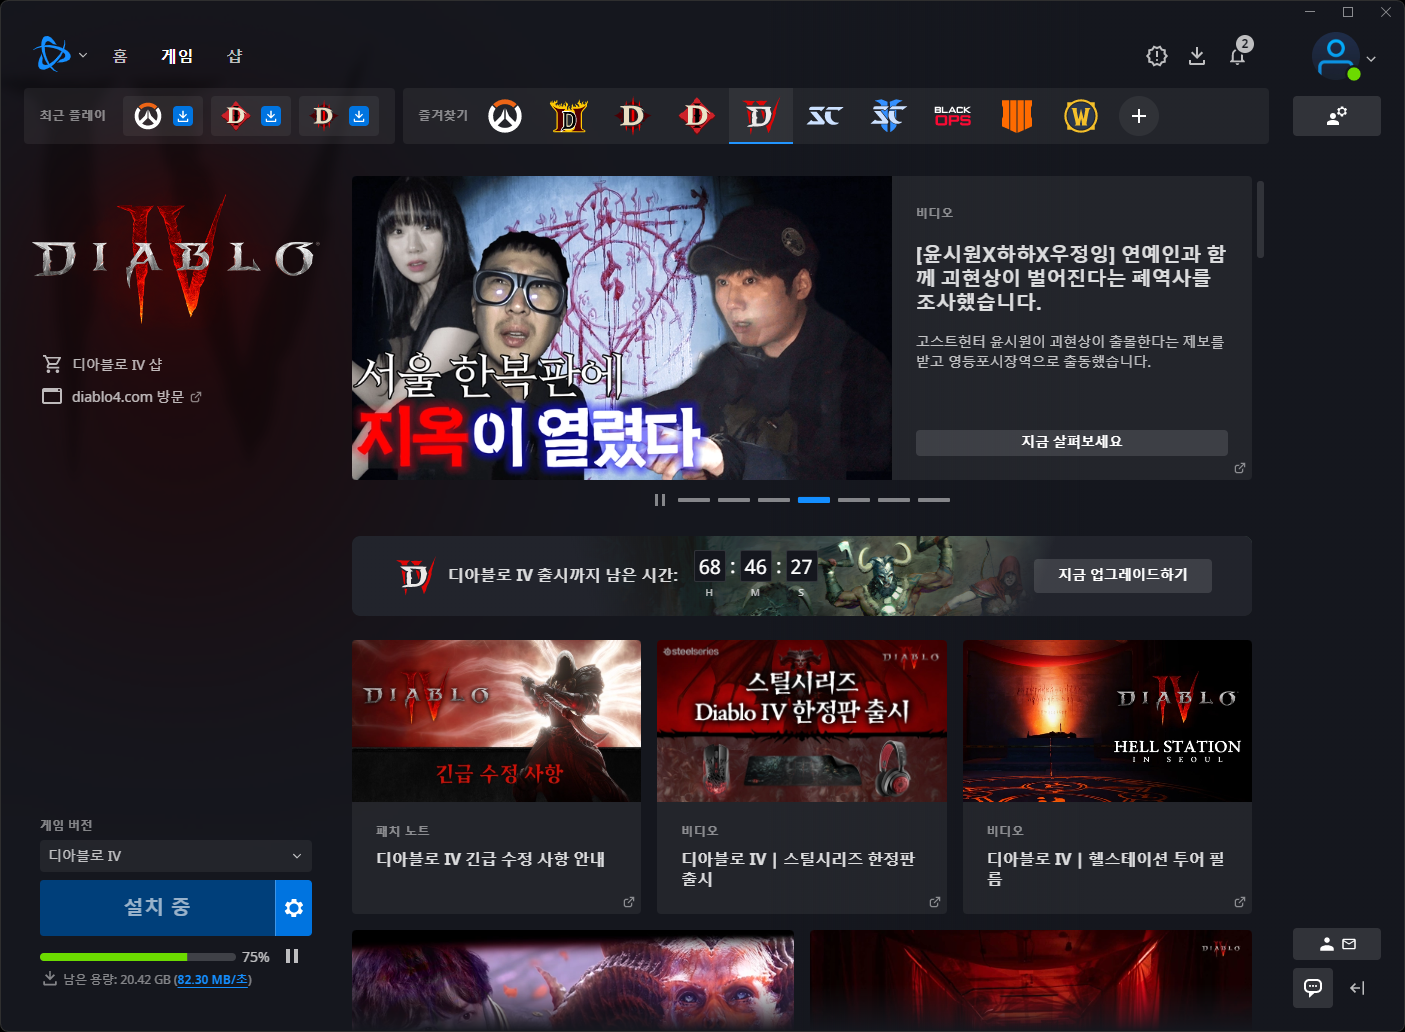Download first recent Diablo game
This screenshot has height=1032, width=1405.
[271, 116]
